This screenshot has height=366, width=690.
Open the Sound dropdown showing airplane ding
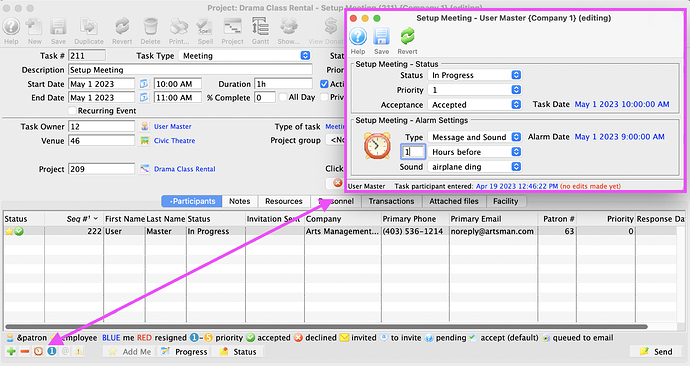pyautogui.click(x=474, y=167)
